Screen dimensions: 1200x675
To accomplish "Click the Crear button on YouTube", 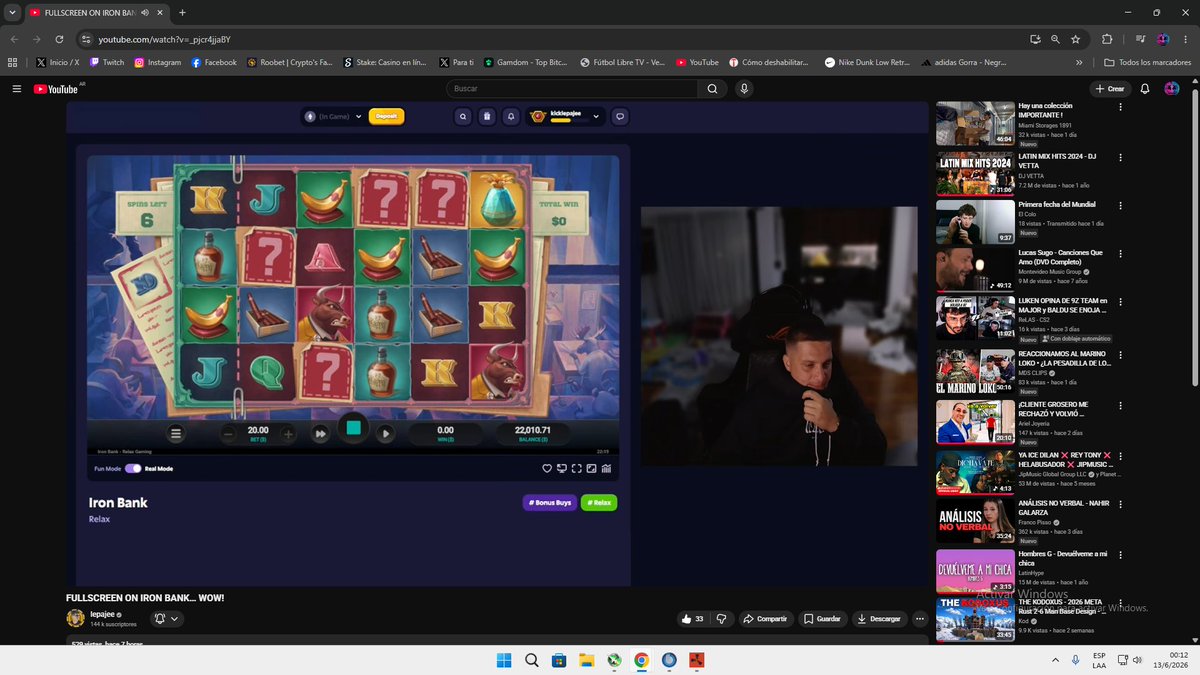I will pyautogui.click(x=1110, y=89).
